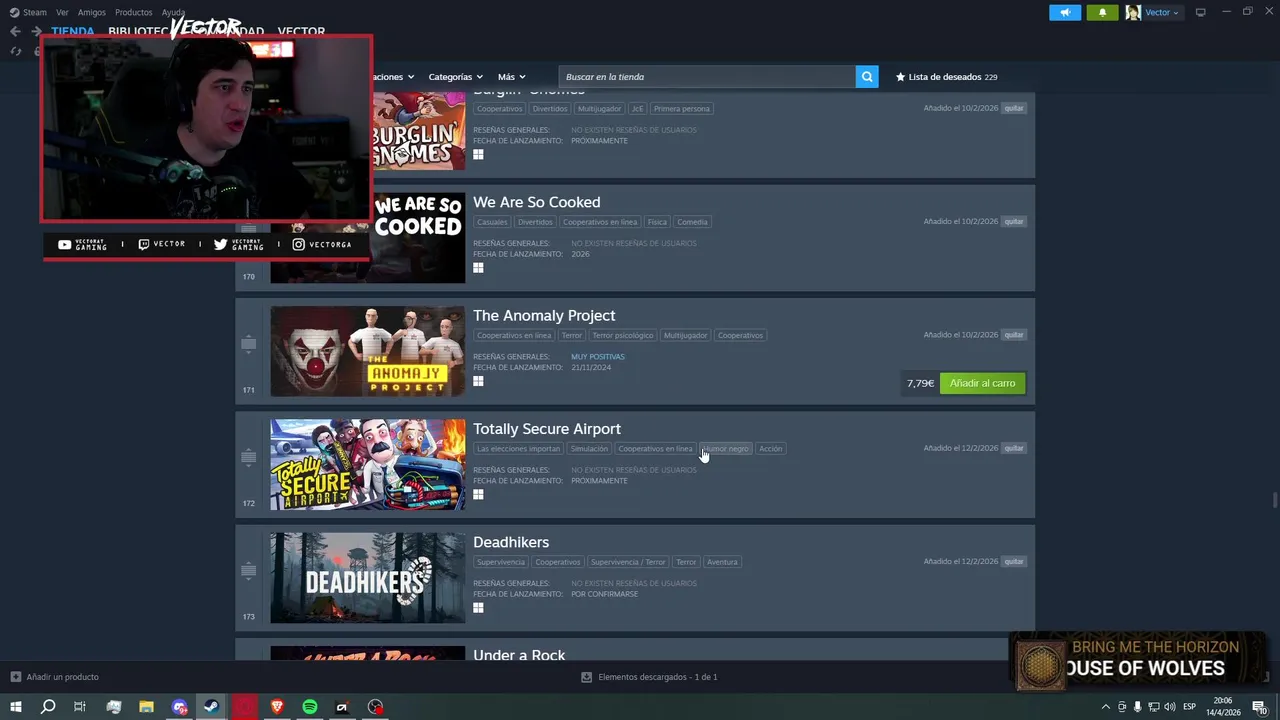Open Windows taskbar search
The image size is (1280, 720).
[x=47, y=707]
